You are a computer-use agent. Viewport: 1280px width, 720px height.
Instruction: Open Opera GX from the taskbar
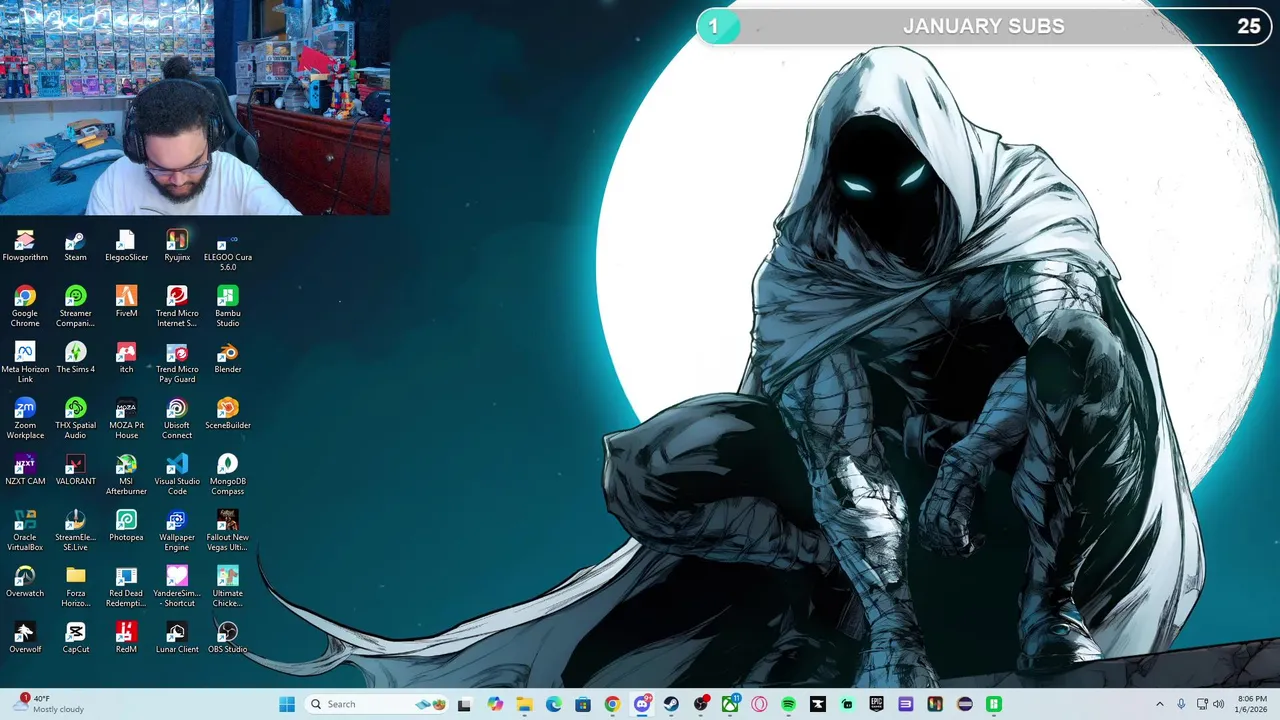point(759,704)
